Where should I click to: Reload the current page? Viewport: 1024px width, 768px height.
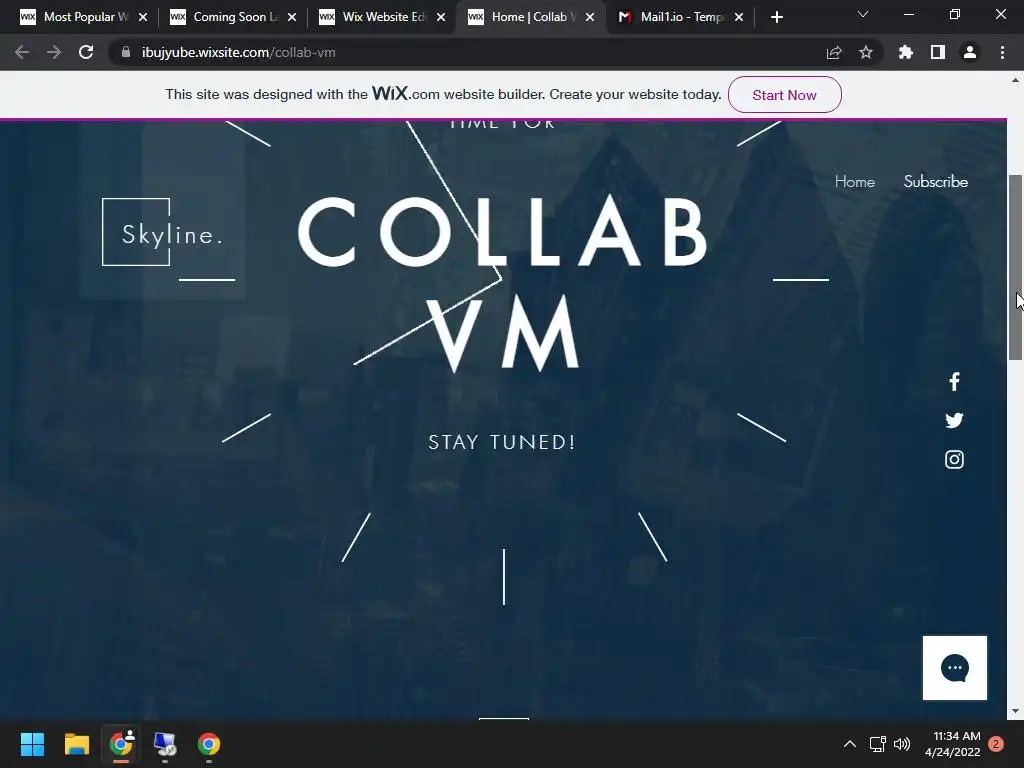(x=86, y=52)
